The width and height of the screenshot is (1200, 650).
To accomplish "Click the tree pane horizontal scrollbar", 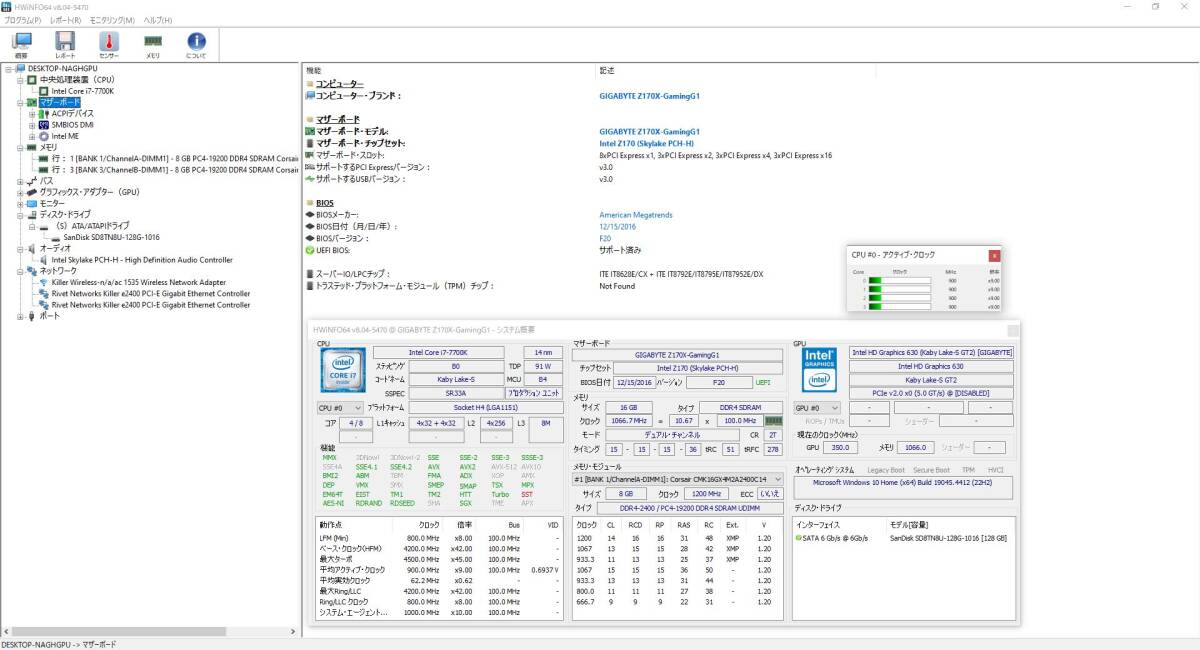I will (x=150, y=631).
